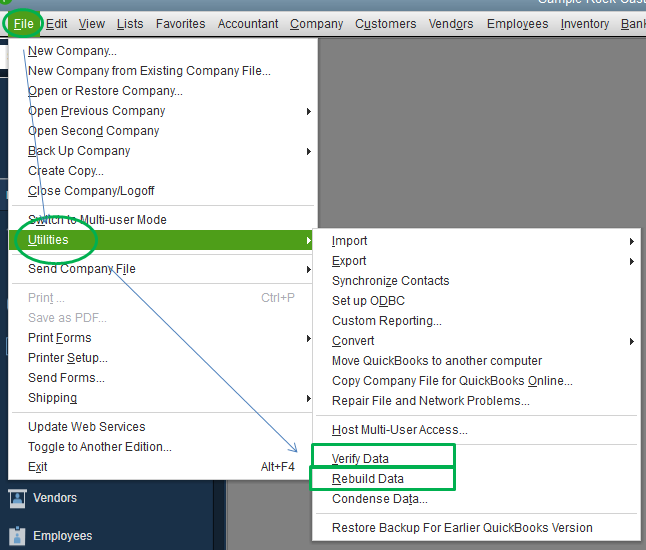The width and height of the screenshot is (646, 550).
Task: Click the Vendors icon in left sidebar
Action: (x=17, y=499)
